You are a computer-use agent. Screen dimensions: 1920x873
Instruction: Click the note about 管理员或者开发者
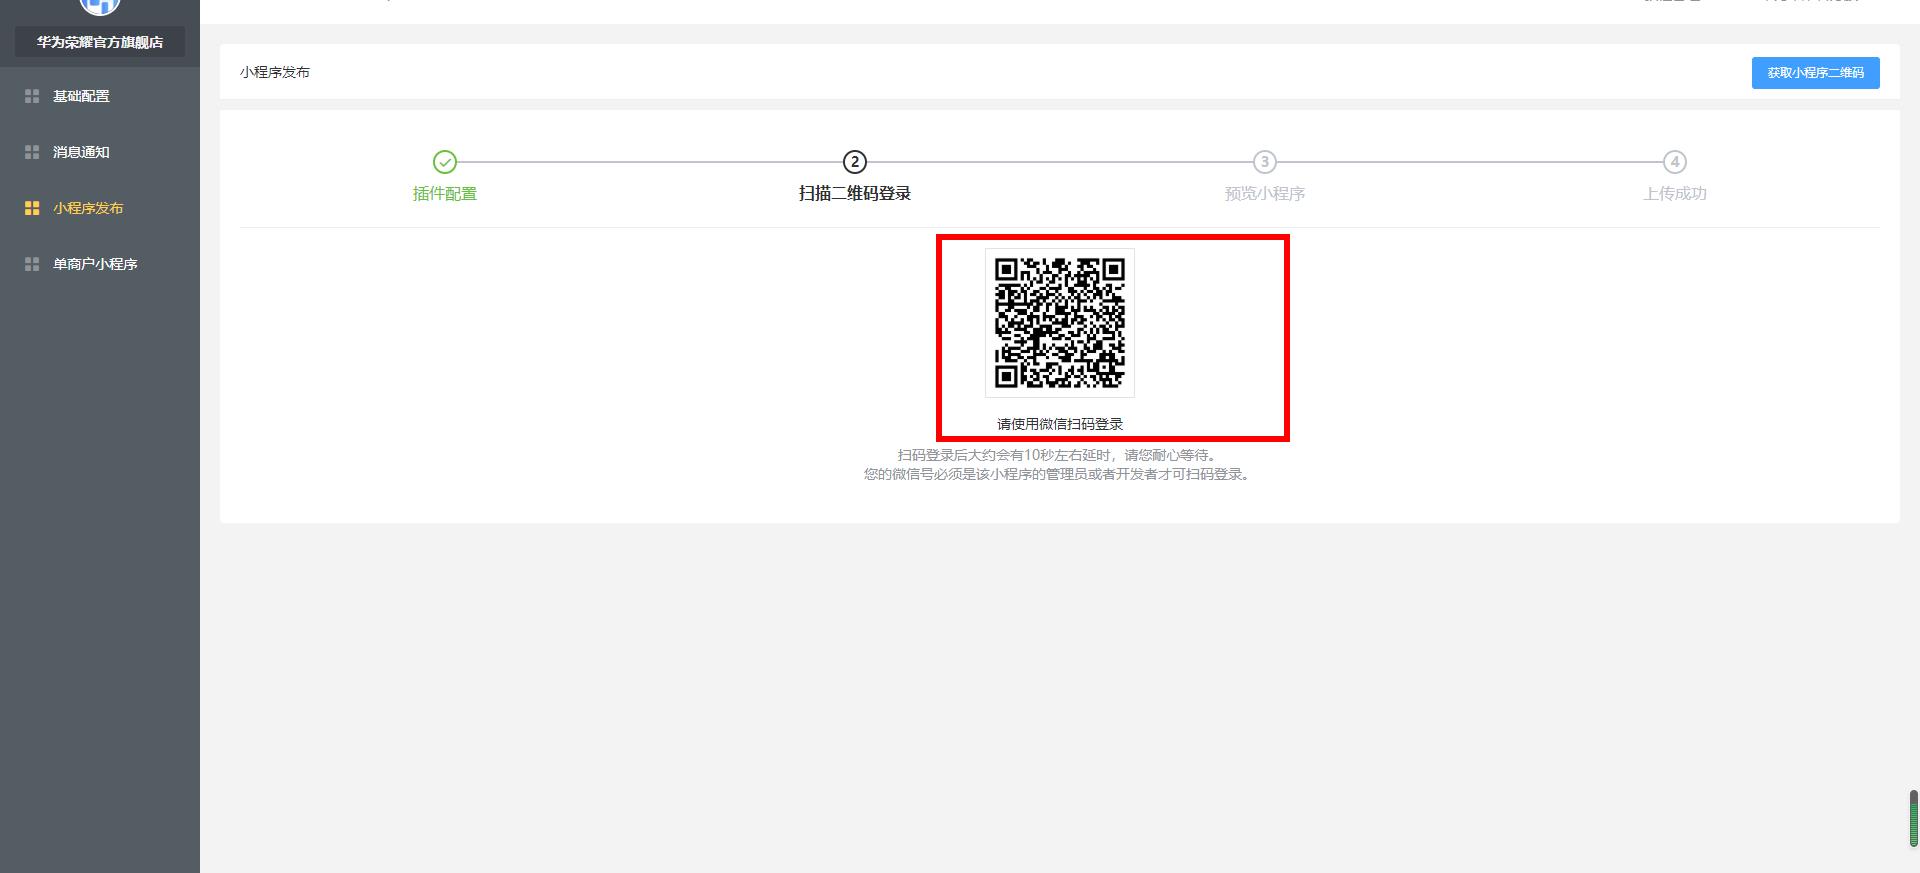point(1057,474)
